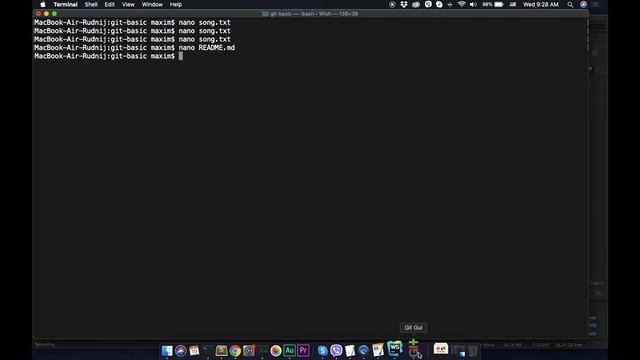Open the Trash in the Dock
Screen dimensions: 640x360
473,351
